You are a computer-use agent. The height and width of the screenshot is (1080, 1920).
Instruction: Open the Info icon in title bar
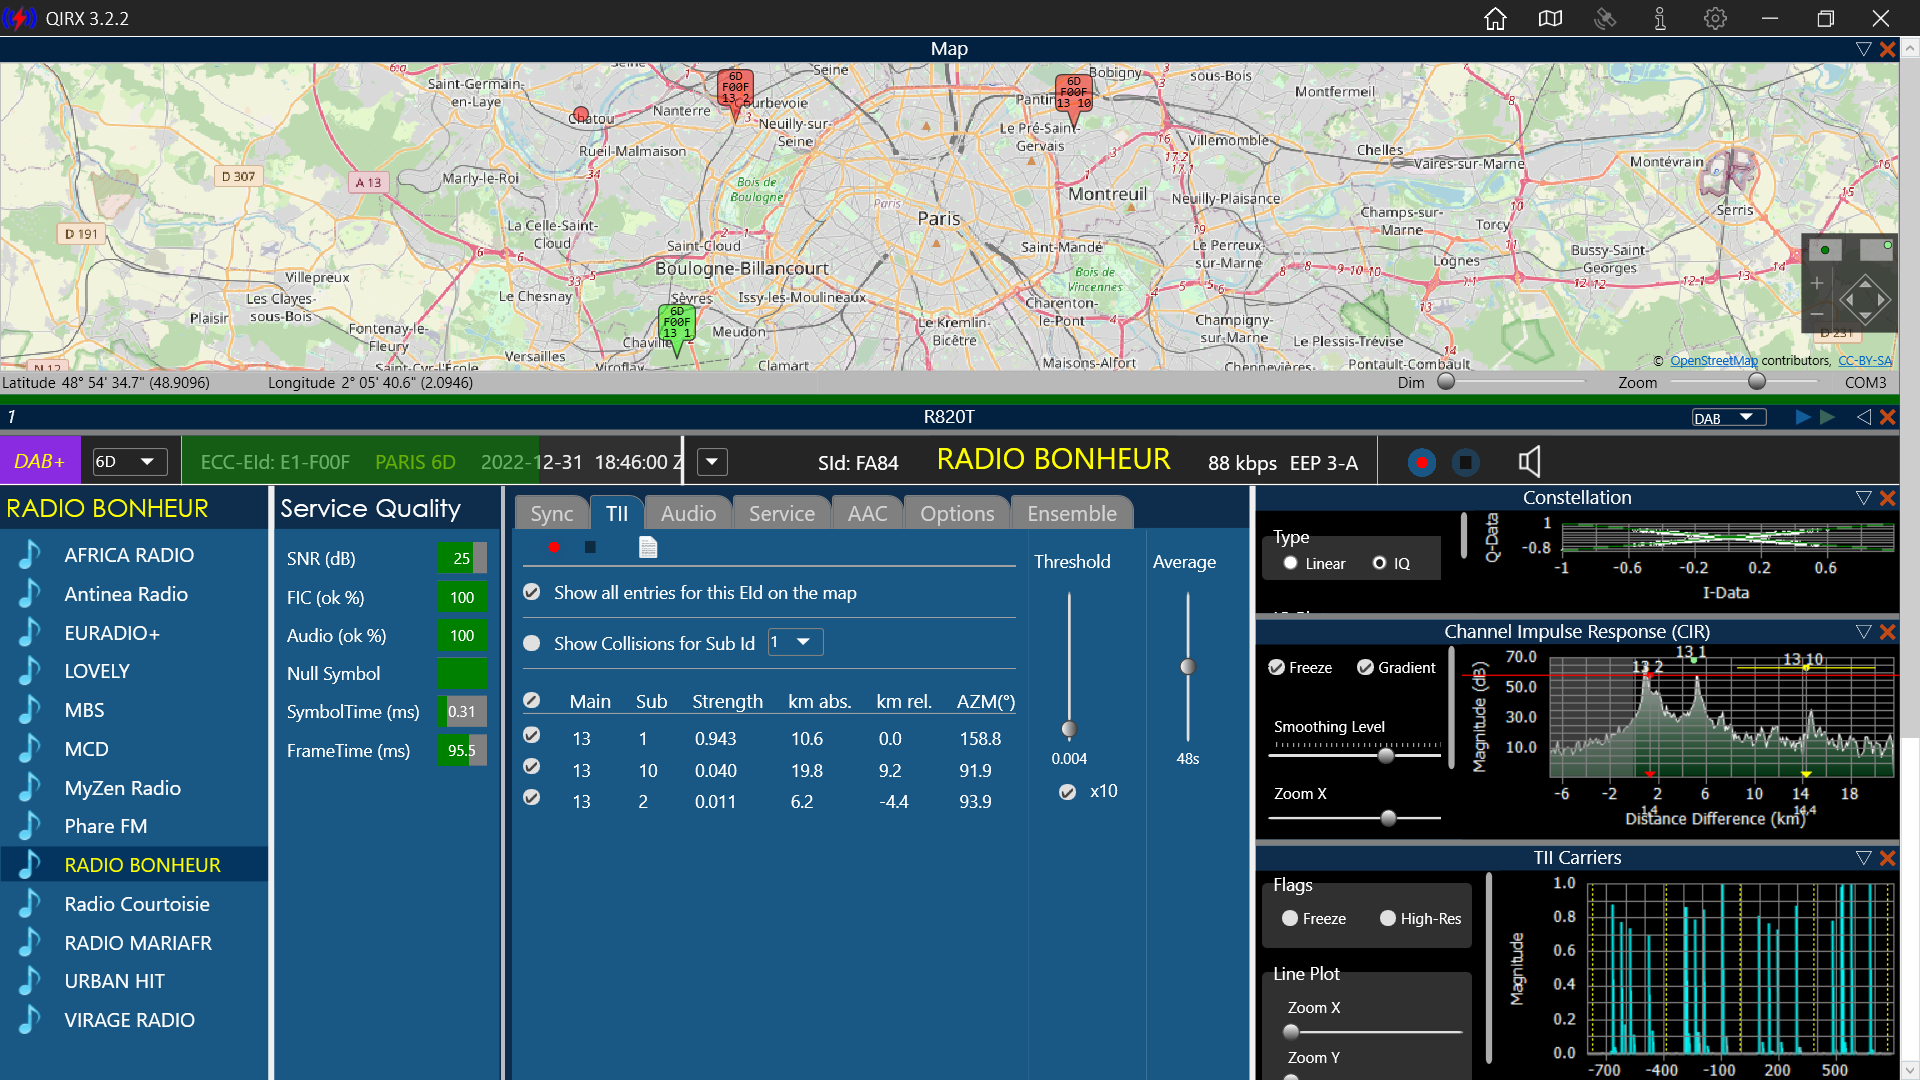pos(1660,19)
